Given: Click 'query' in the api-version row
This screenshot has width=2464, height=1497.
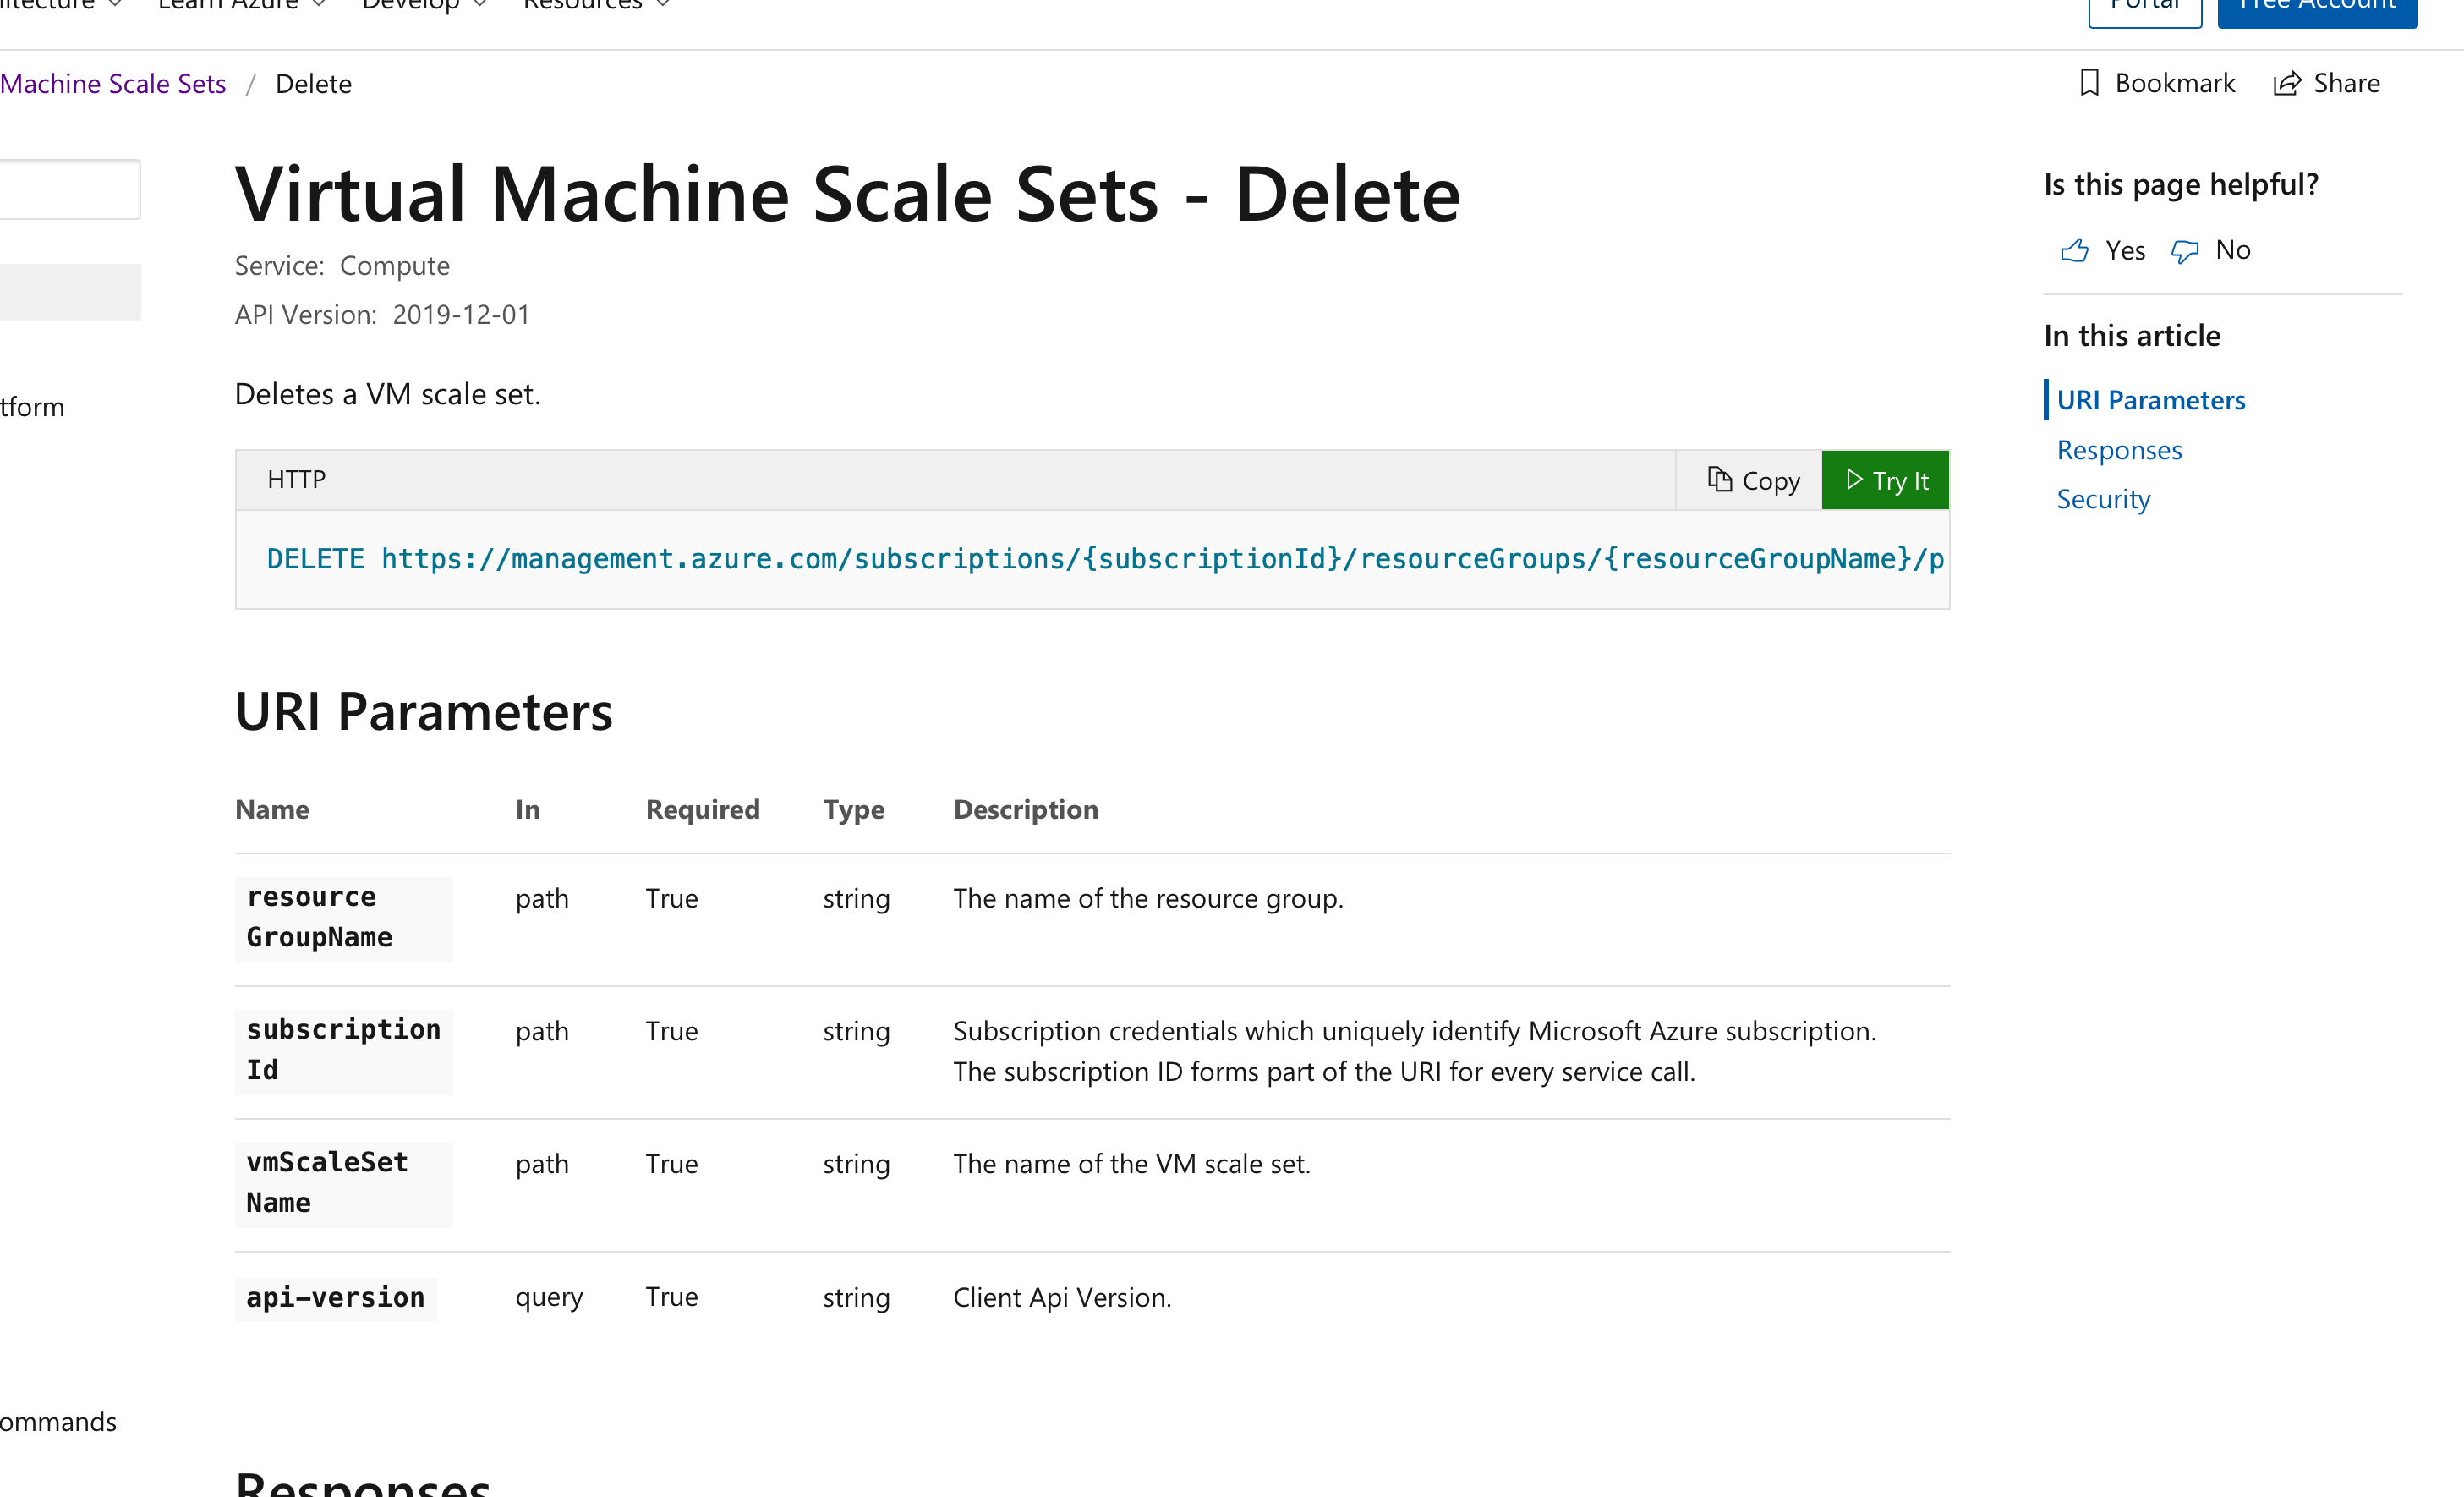Looking at the screenshot, I should tap(549, 1298).
